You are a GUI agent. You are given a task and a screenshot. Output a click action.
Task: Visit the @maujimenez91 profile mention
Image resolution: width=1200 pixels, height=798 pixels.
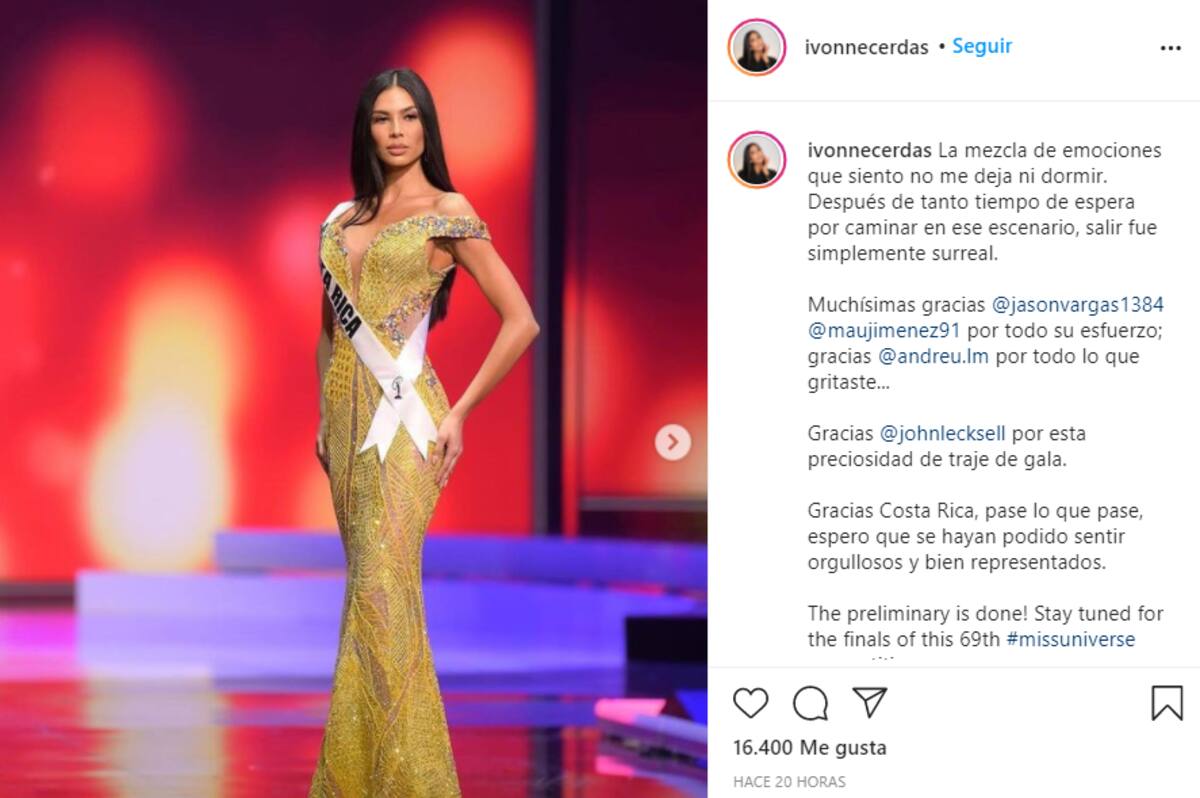876,330
